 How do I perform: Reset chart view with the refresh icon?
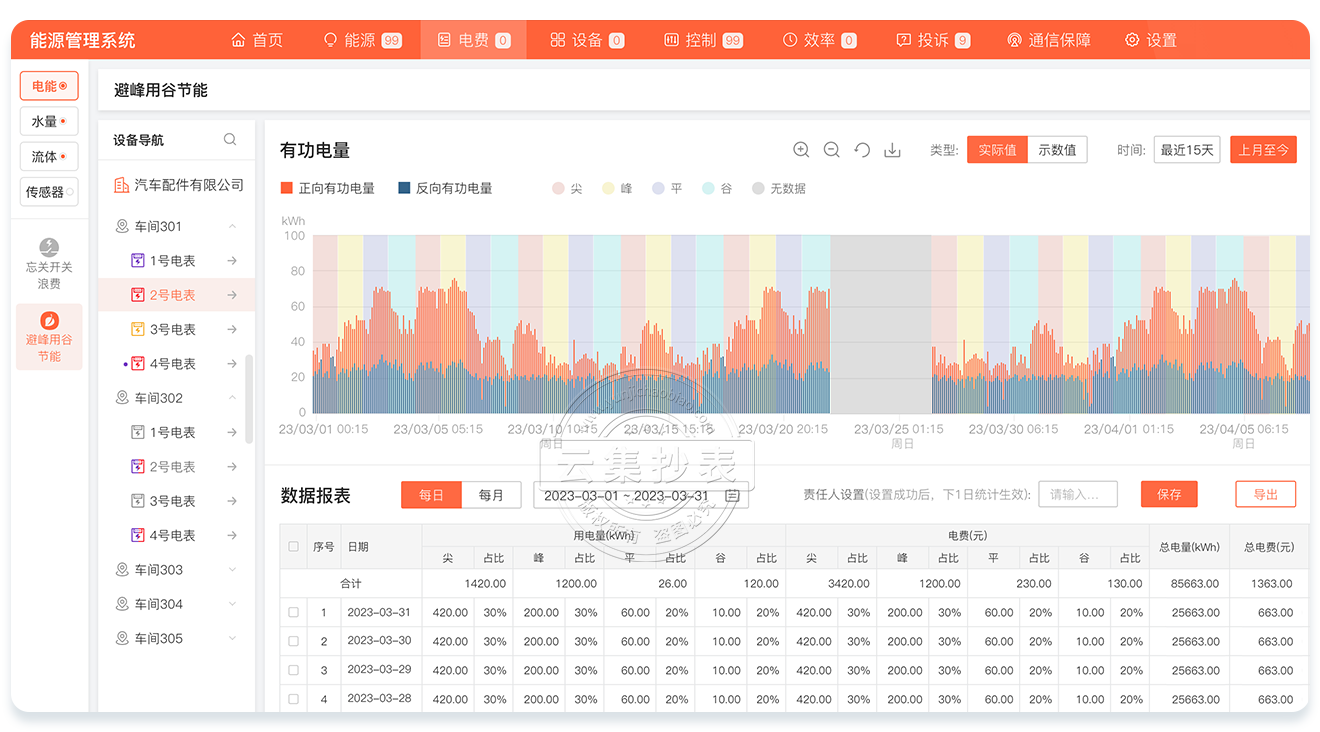click(862, 150)
